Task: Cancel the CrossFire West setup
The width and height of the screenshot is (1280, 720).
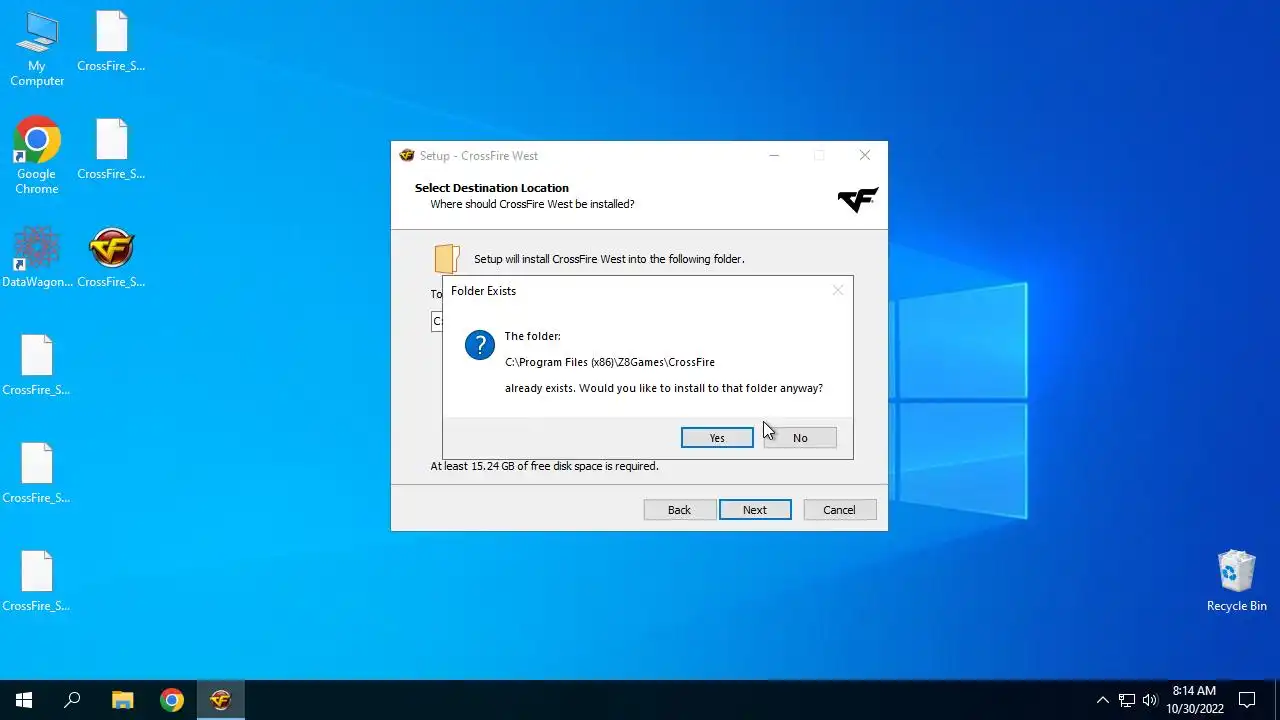Action: 839,510
